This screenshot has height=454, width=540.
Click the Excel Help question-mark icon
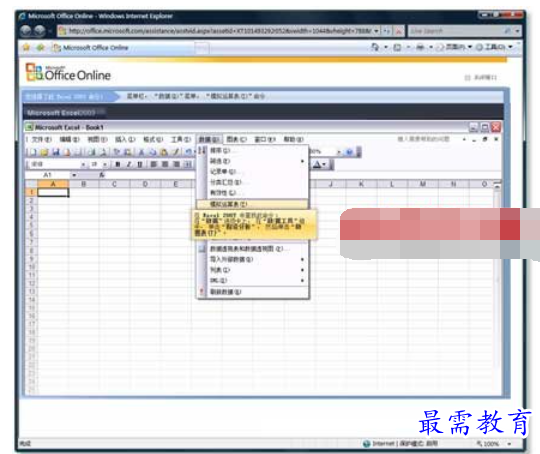349,152
